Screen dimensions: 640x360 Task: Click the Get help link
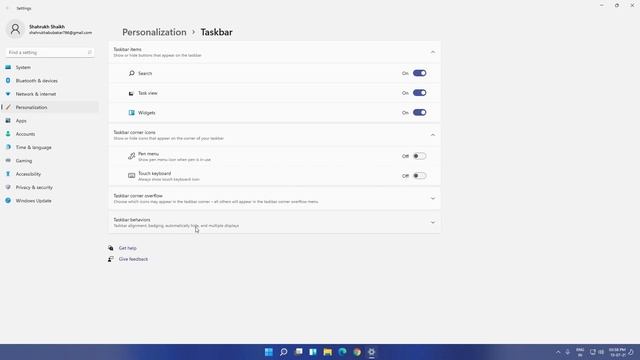[128, 248]
